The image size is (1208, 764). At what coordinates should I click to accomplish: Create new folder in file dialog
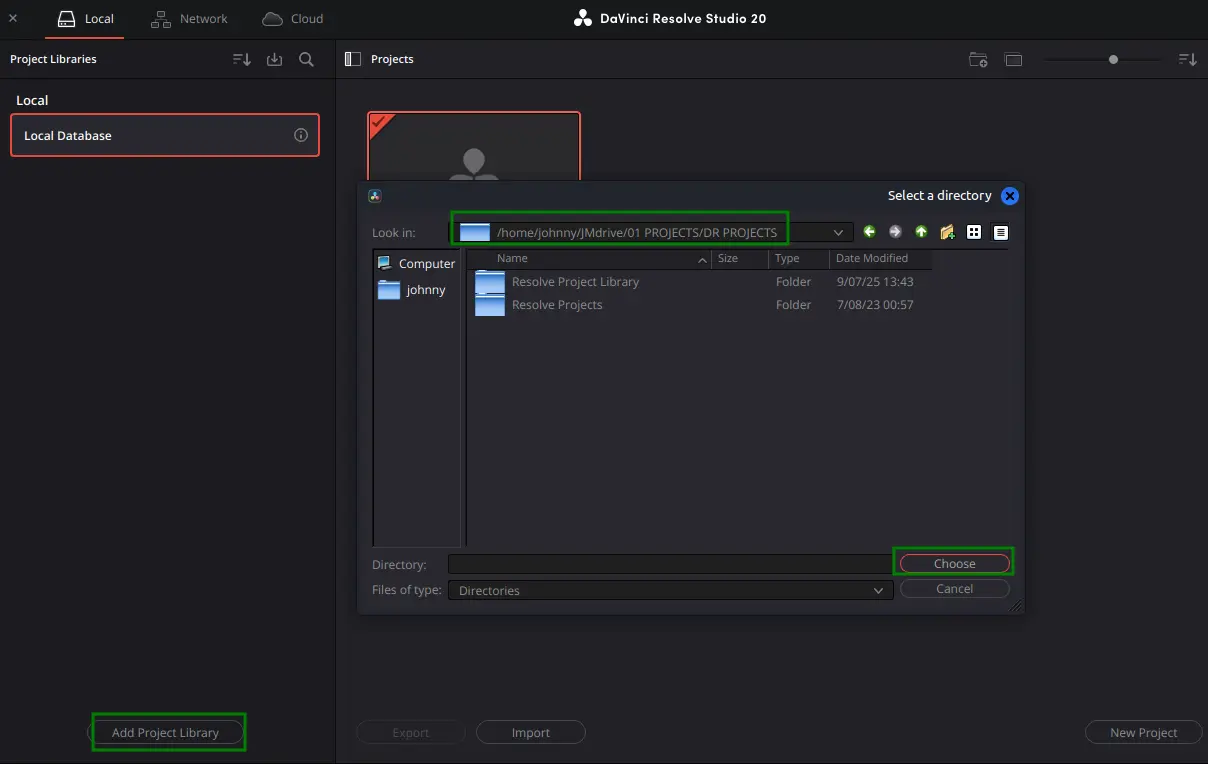coord(947,232)
